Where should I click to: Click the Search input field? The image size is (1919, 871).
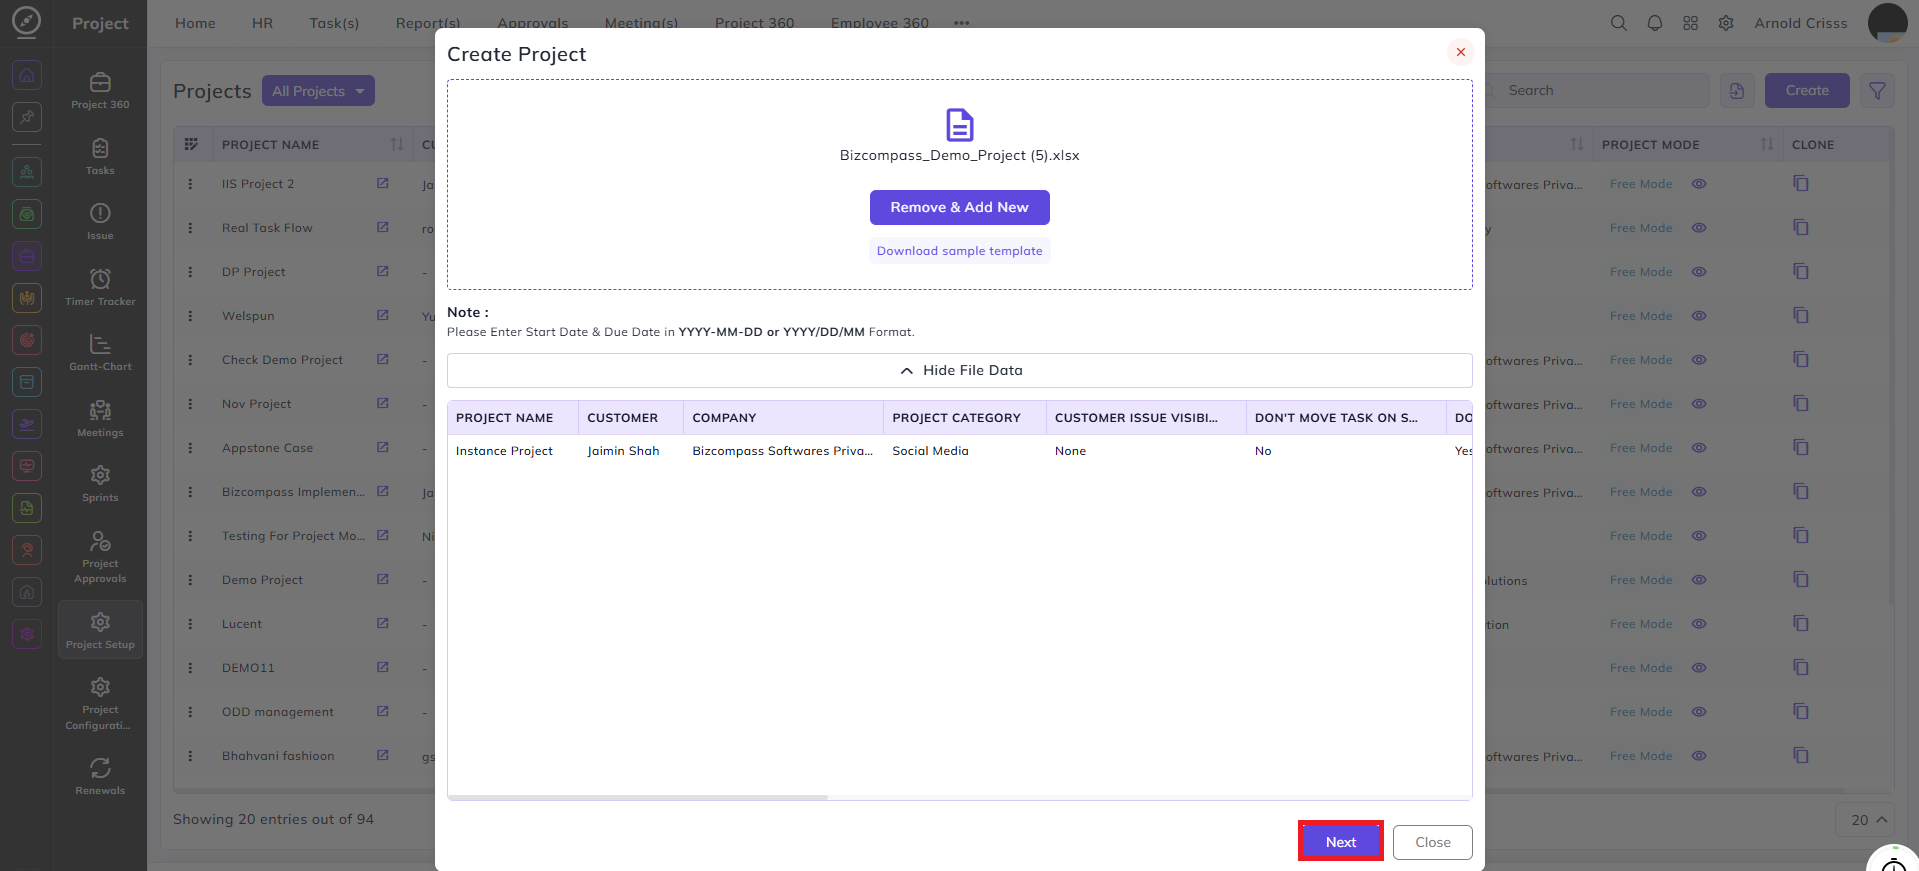(1595, 91)
